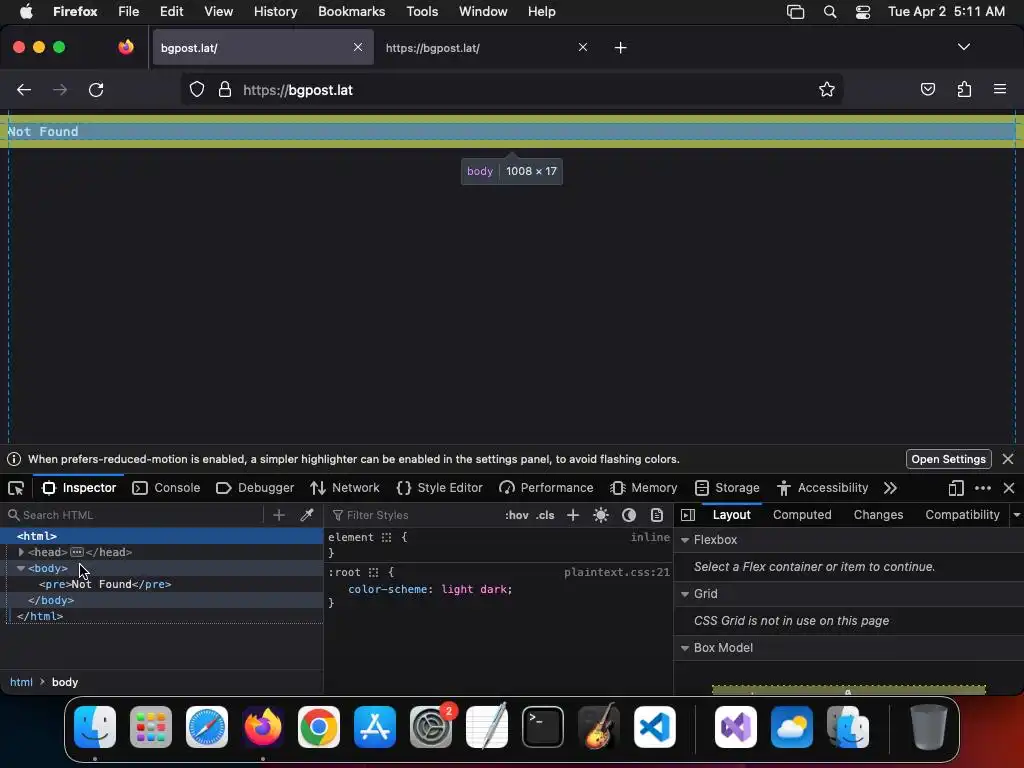Switch to the Memory tab
Image resolution: width=1024 pixels, height=768 pixels.
pyautogui.click(x=643, y=488)
